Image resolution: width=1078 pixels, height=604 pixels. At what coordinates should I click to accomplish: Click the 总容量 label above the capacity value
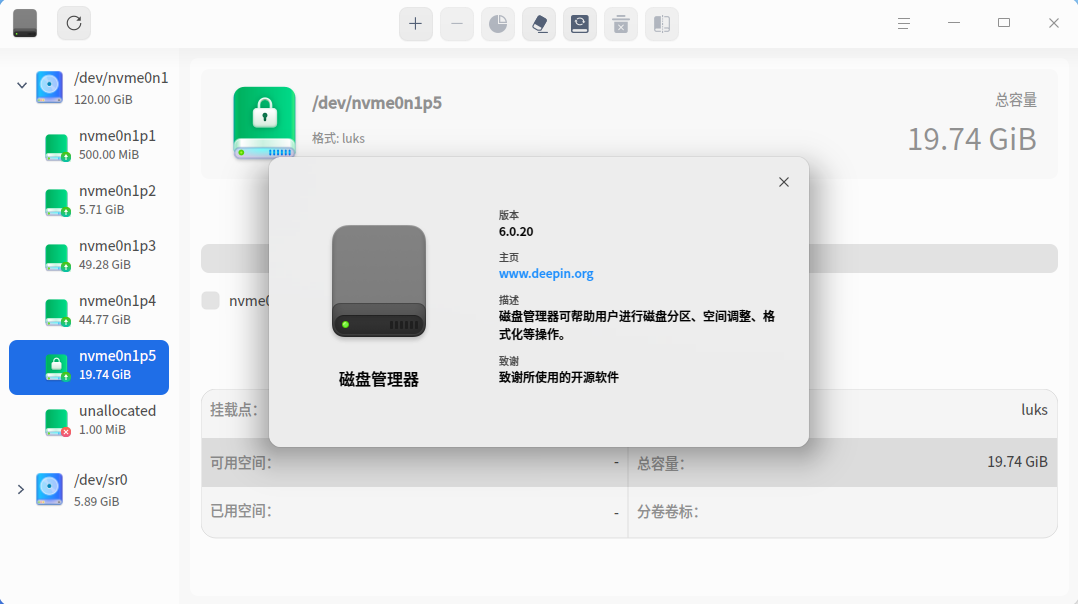click(1016, 100)
